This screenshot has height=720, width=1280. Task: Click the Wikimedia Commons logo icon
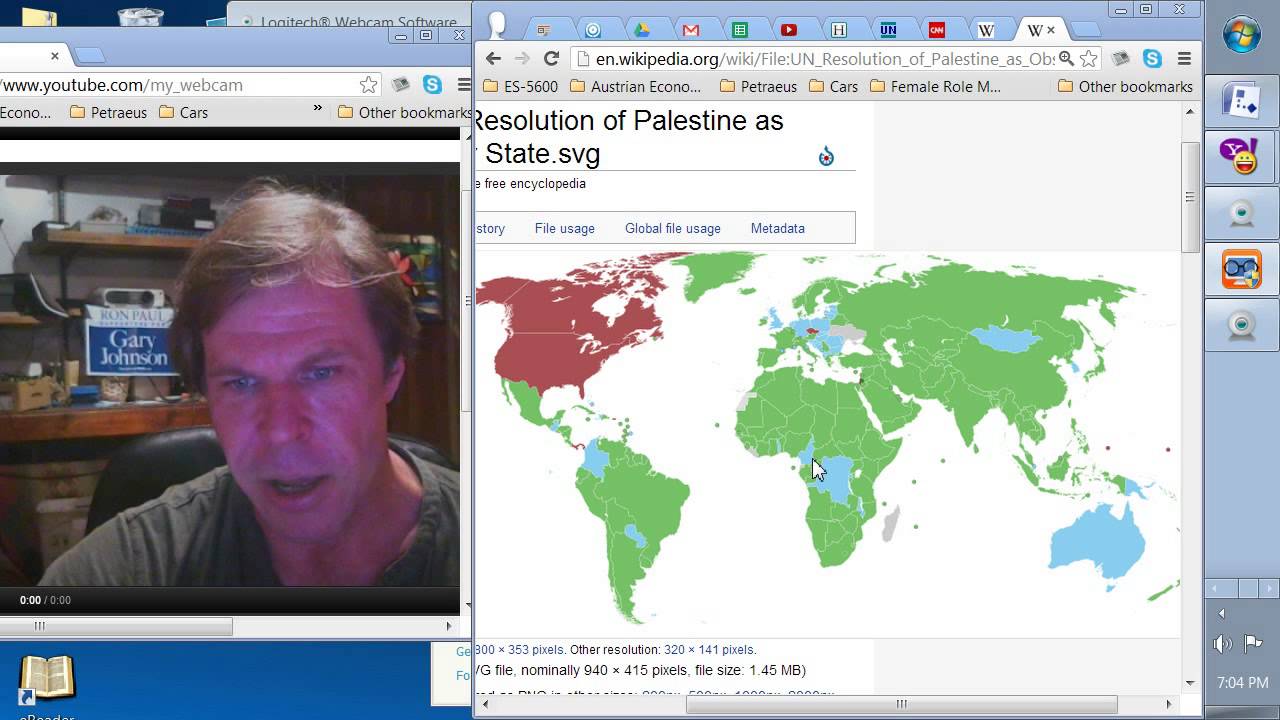tap(826, 156)
